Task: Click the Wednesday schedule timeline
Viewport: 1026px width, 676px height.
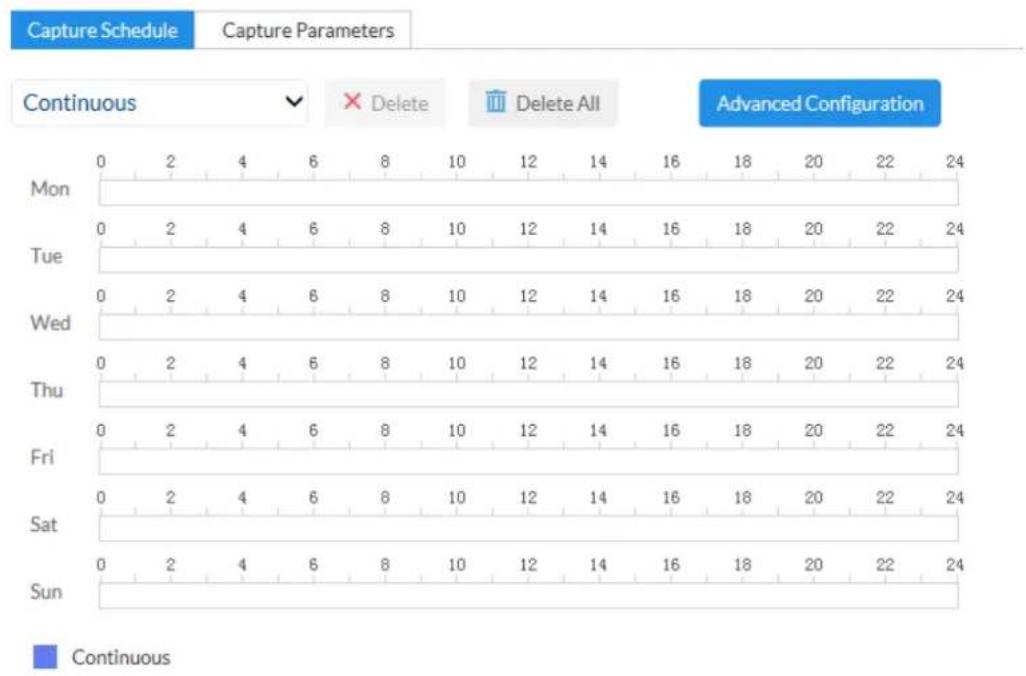Action: pyautogui.click(x=529, y=327)
